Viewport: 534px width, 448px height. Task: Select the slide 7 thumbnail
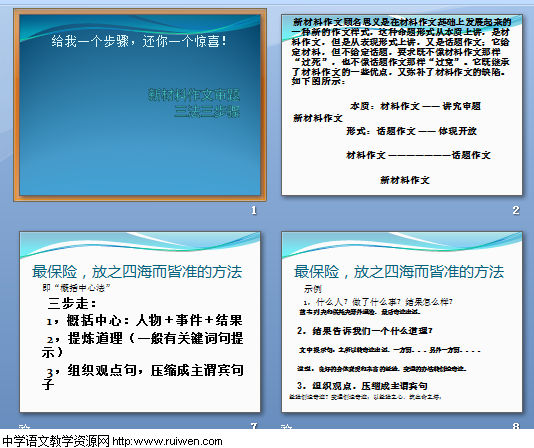point(140,322)
